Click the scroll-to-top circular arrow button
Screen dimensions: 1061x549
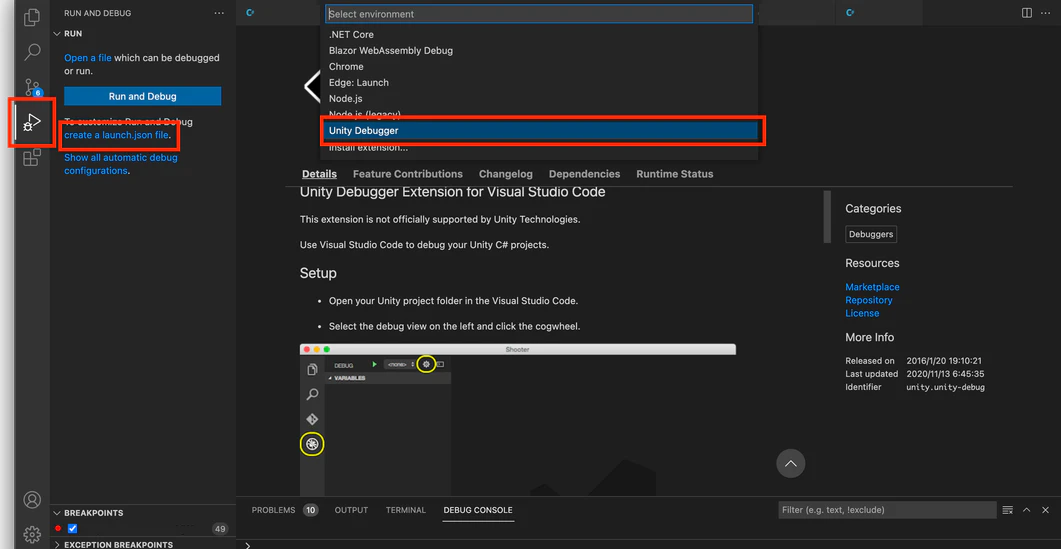(x=790, y=464)
